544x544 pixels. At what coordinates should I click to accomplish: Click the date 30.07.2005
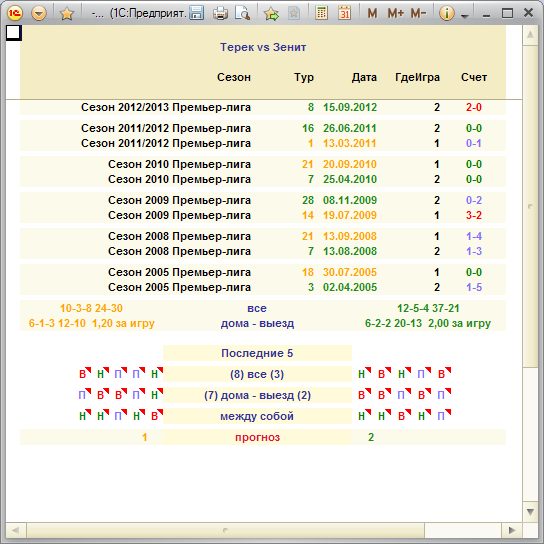pyautogui.click(x=350, y=272)
